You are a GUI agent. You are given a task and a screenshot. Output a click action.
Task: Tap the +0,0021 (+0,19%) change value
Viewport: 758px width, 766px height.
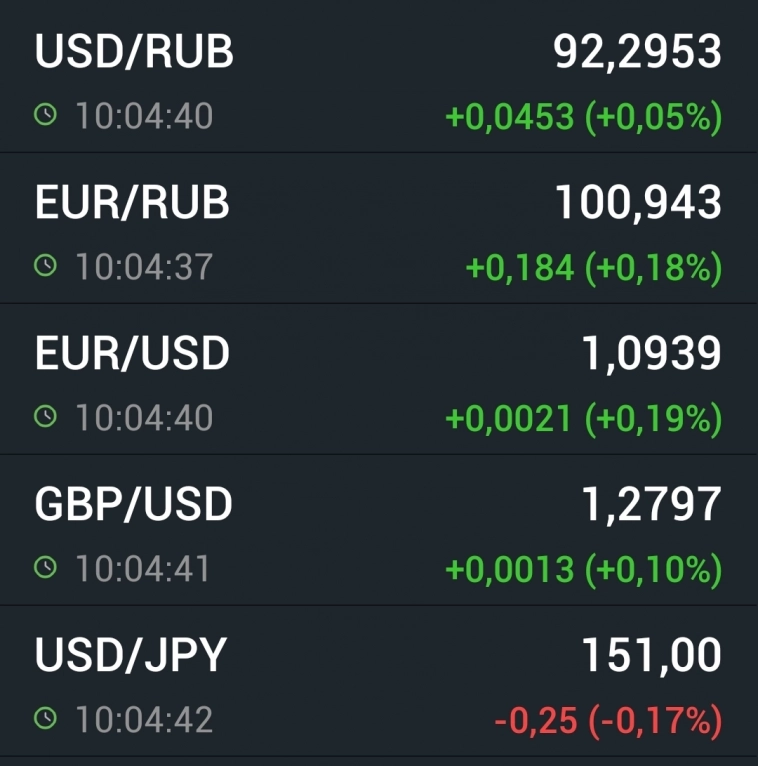coord(583,418)
